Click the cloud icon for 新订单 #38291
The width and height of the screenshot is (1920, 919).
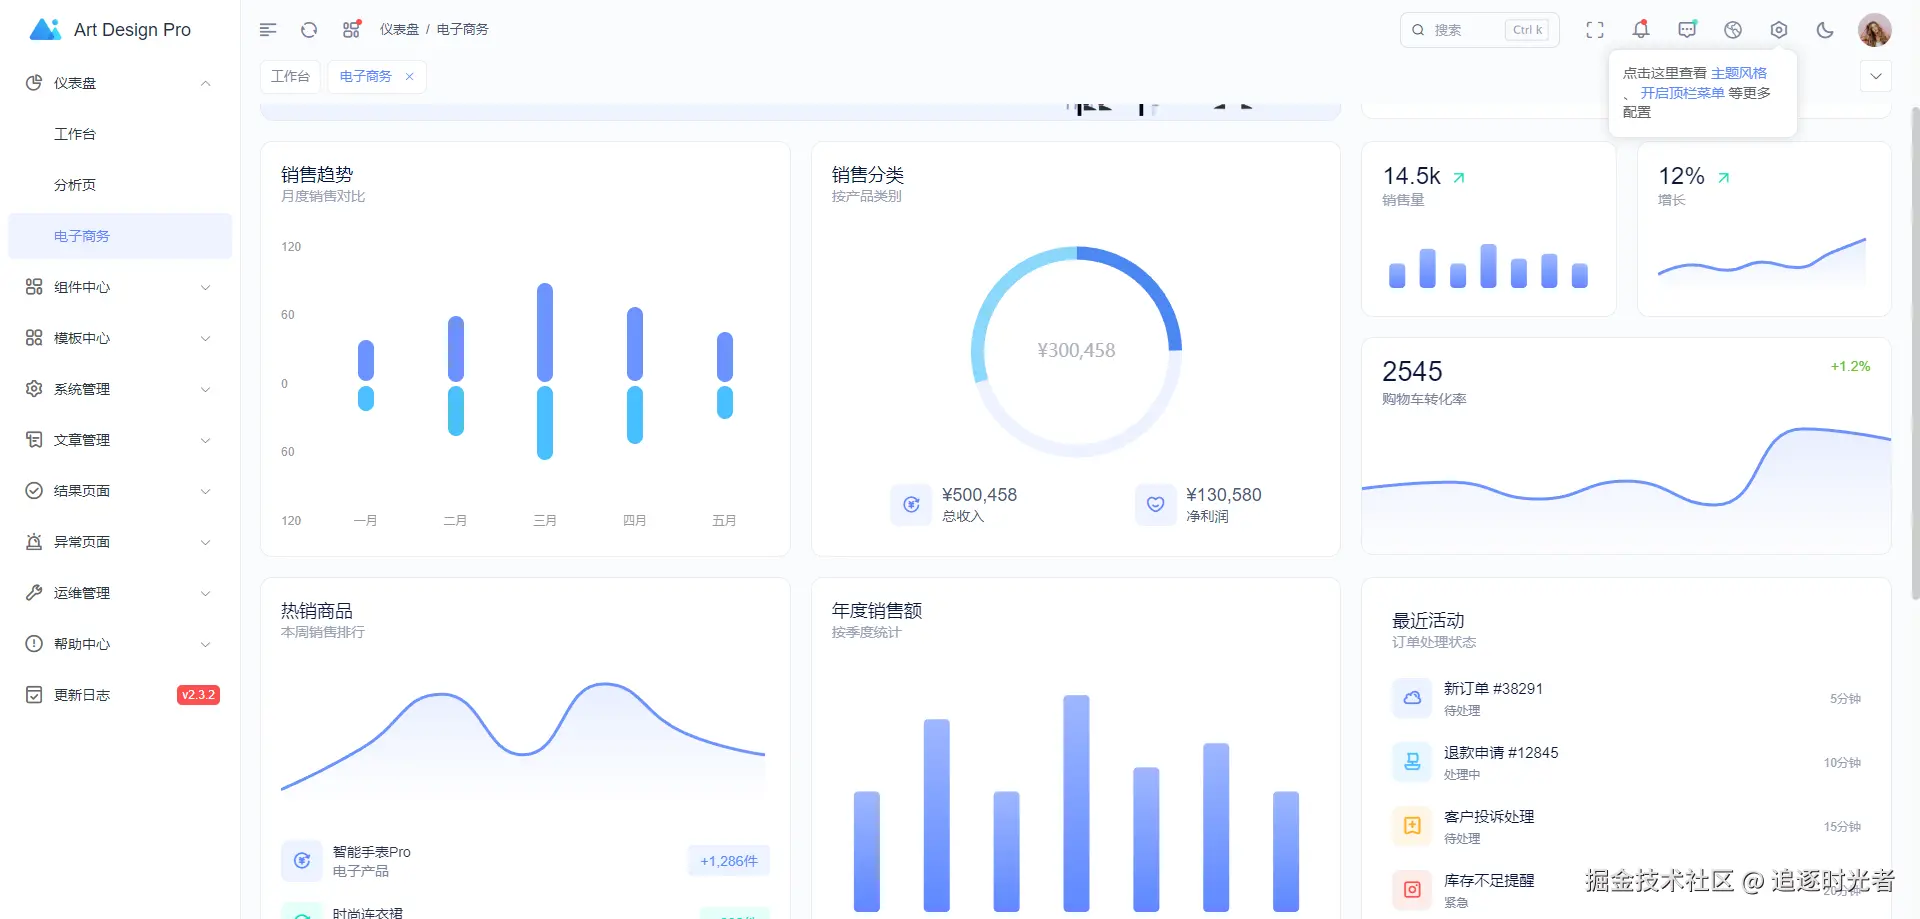pyautogui.click(x=1412, y=698)
